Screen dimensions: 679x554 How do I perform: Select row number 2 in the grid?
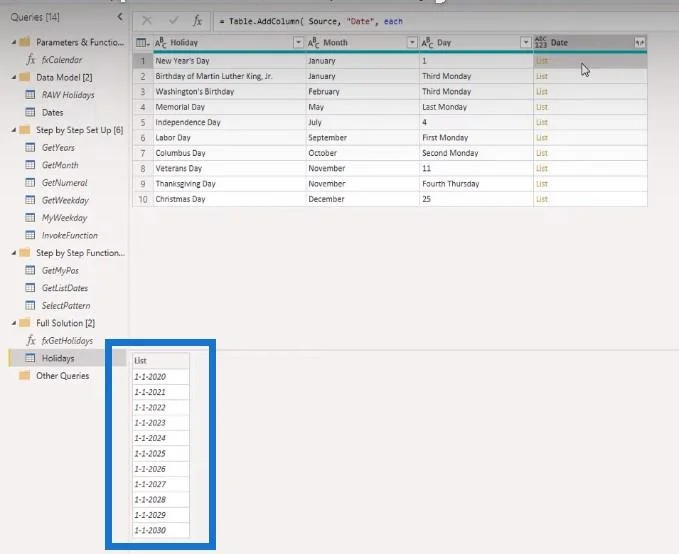click(142, 76)
